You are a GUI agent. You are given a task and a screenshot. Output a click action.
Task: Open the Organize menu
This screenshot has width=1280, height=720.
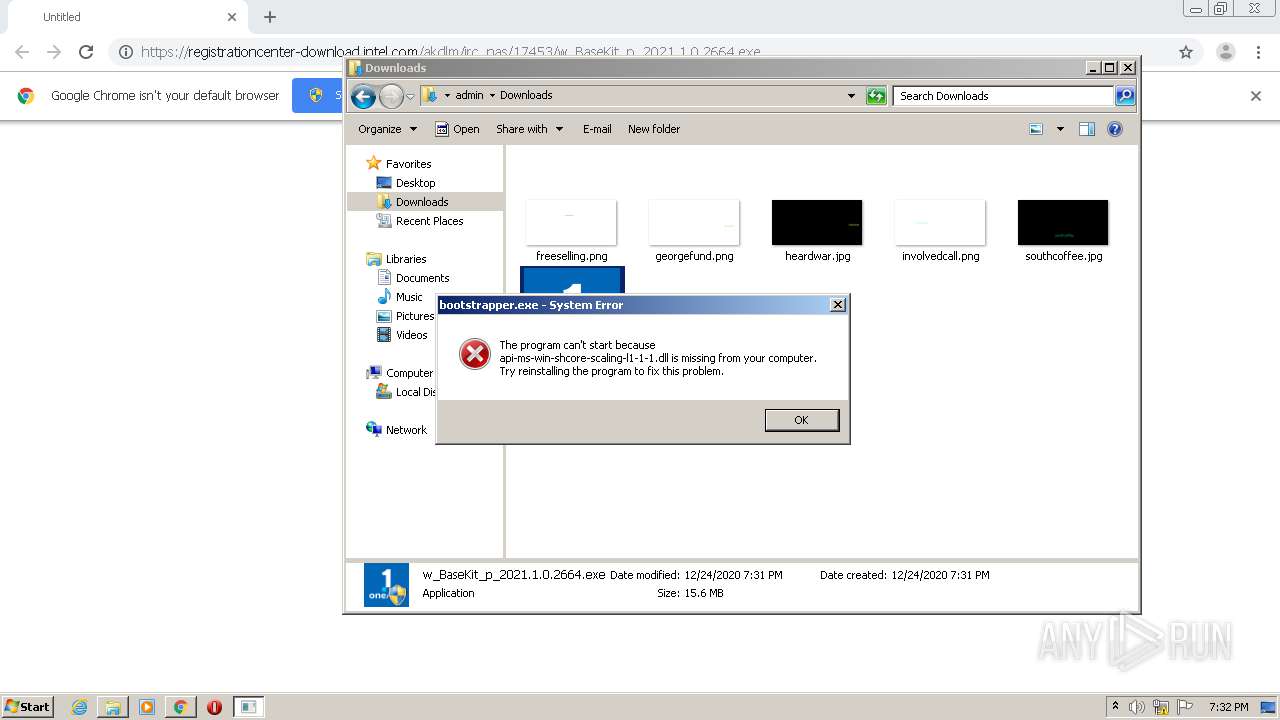coord(387,129)
